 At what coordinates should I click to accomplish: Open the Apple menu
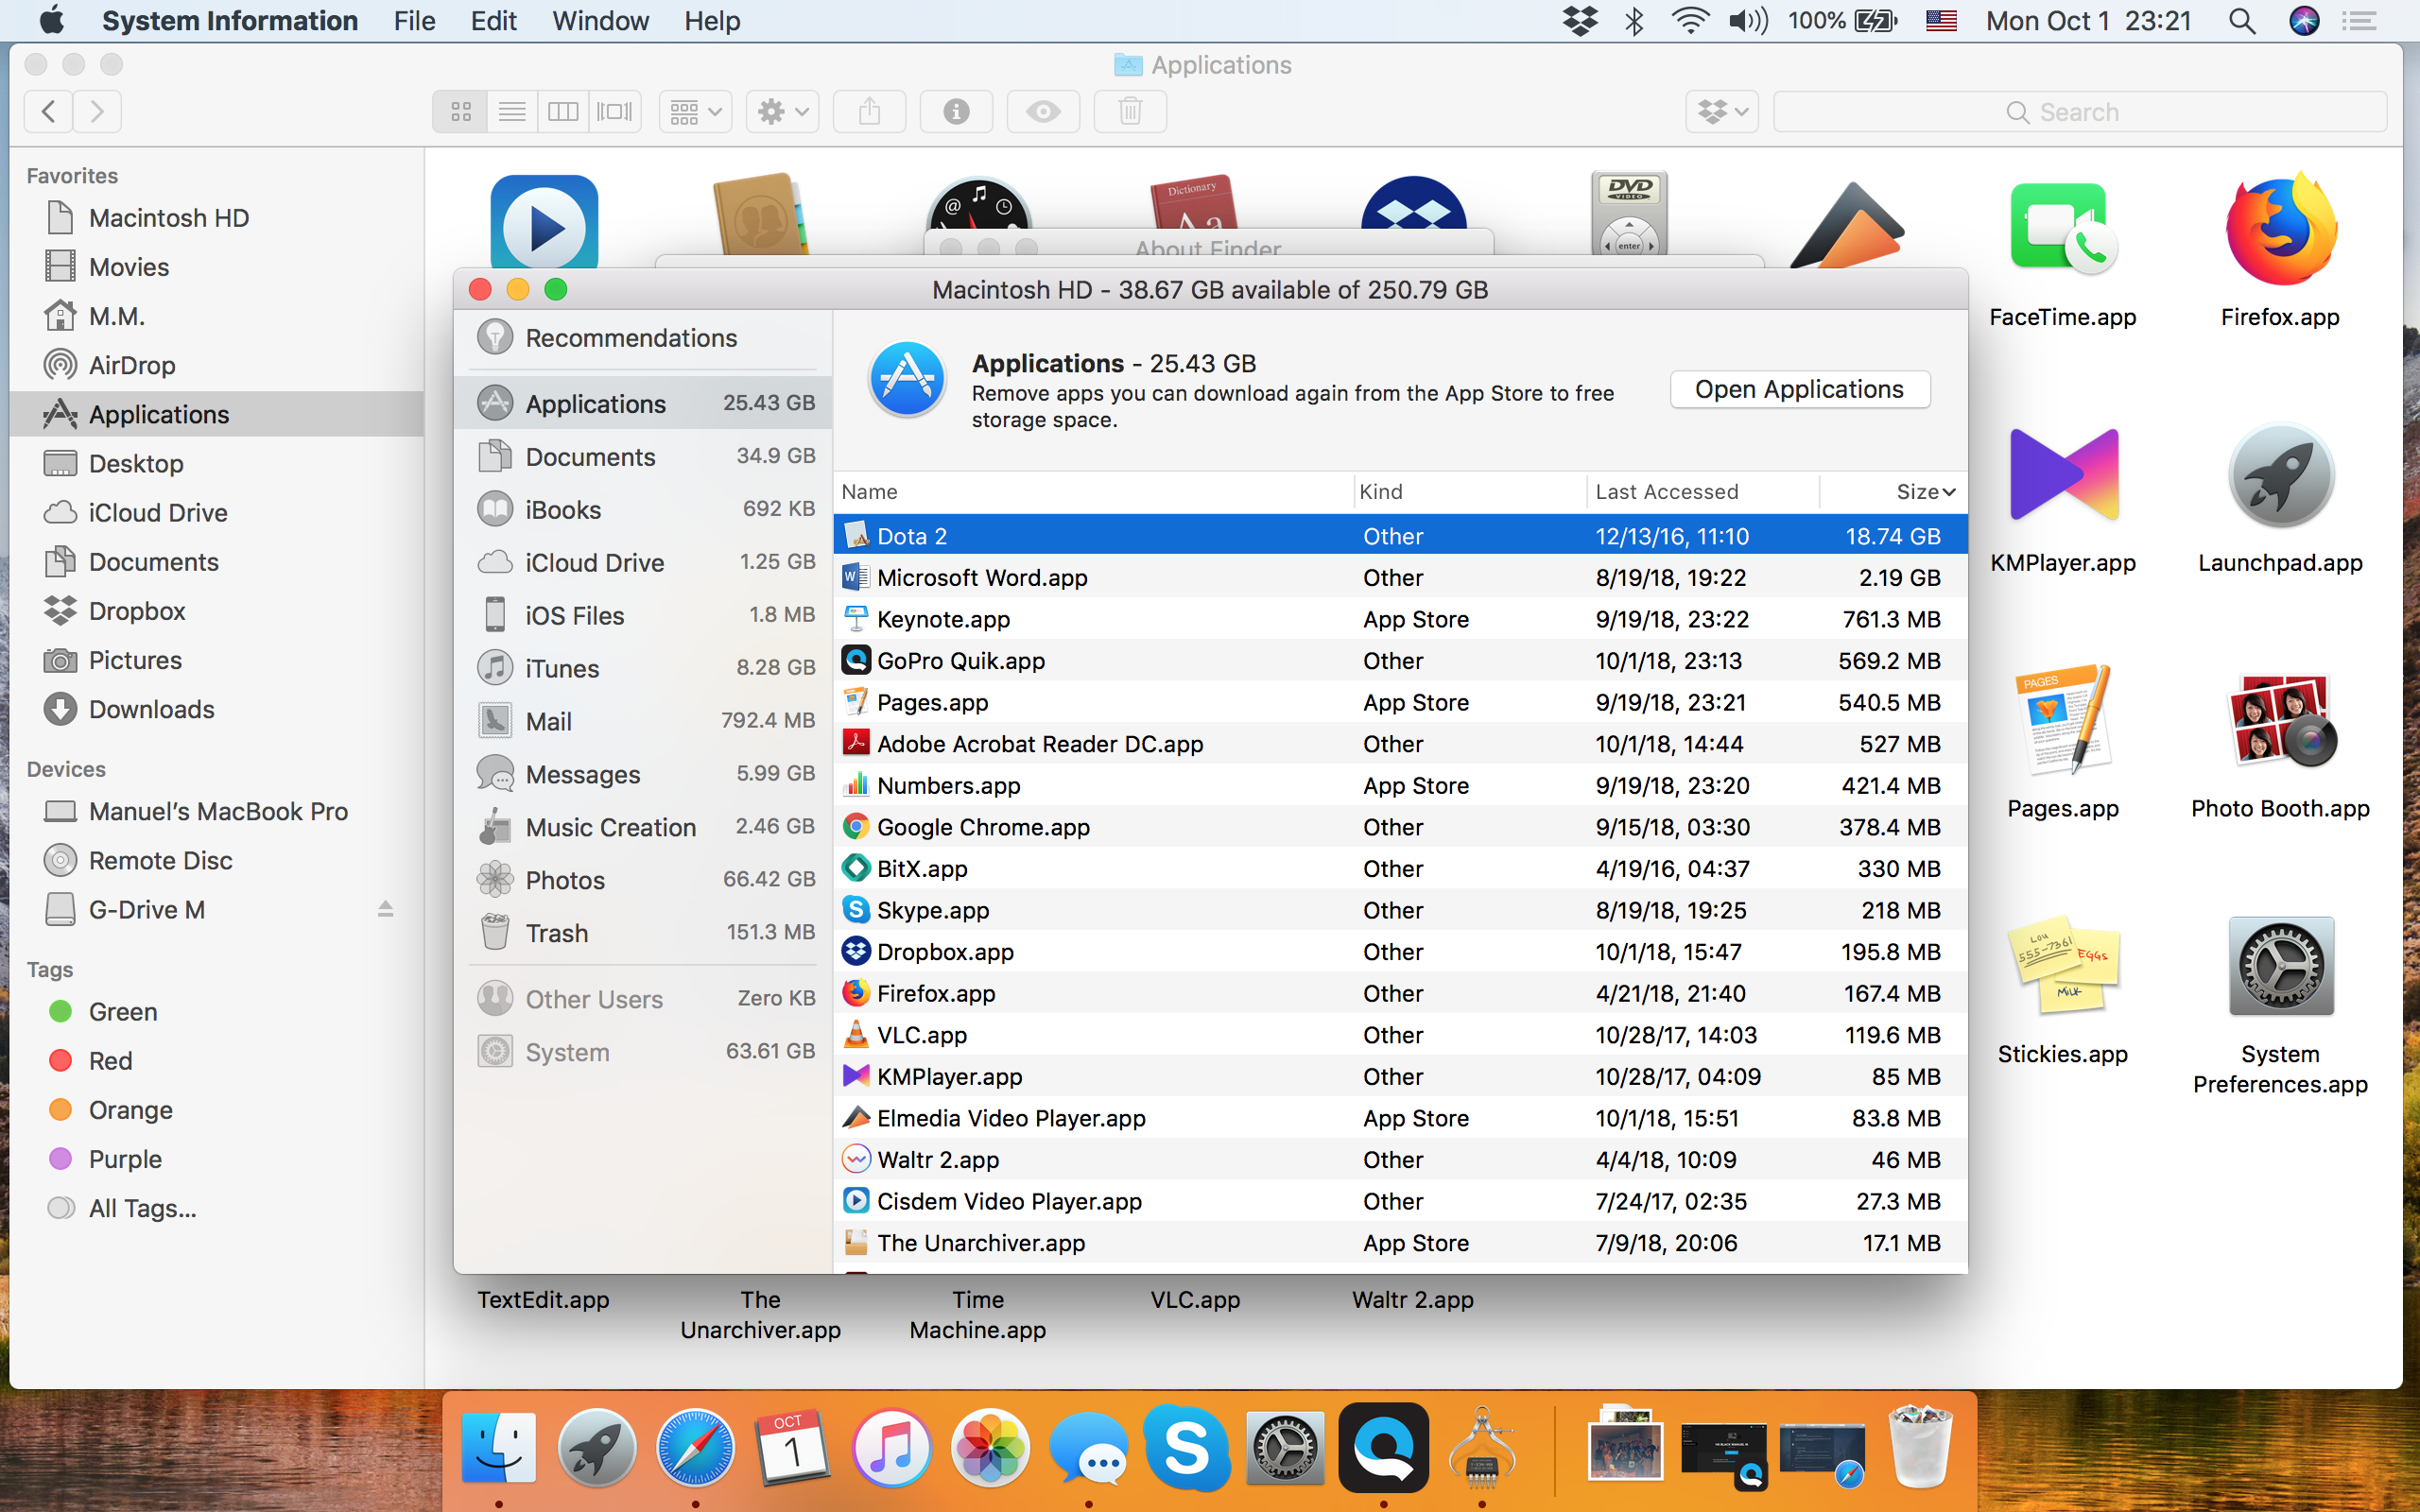point(52,21)
